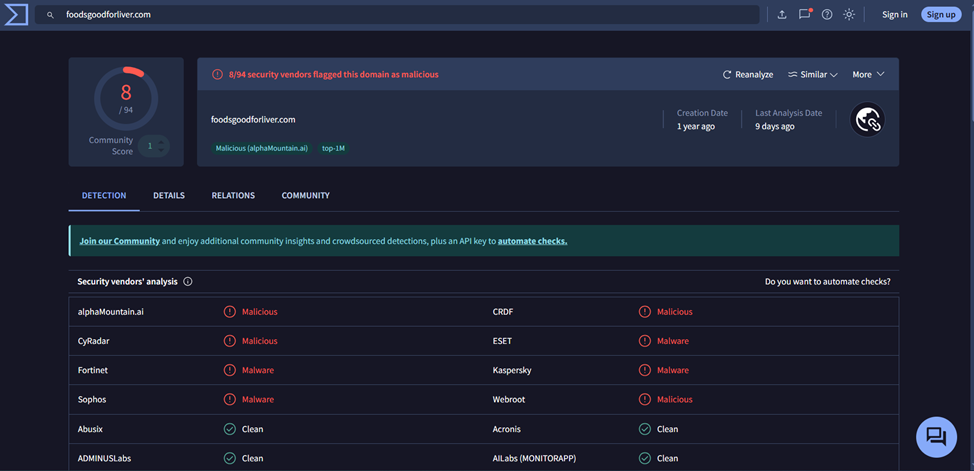
Task: Click the security vendors' analysis info icon
Action: tap(188, 281)
